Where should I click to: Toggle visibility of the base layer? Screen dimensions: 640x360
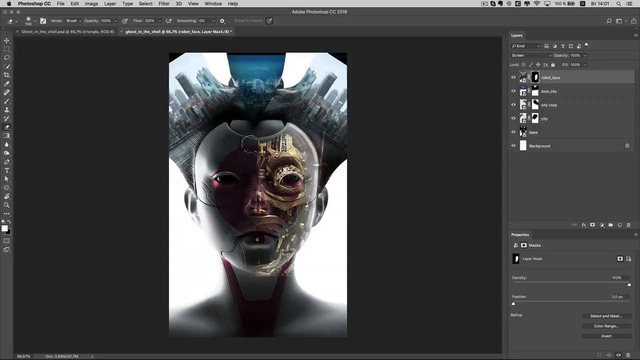coord(513,132)
